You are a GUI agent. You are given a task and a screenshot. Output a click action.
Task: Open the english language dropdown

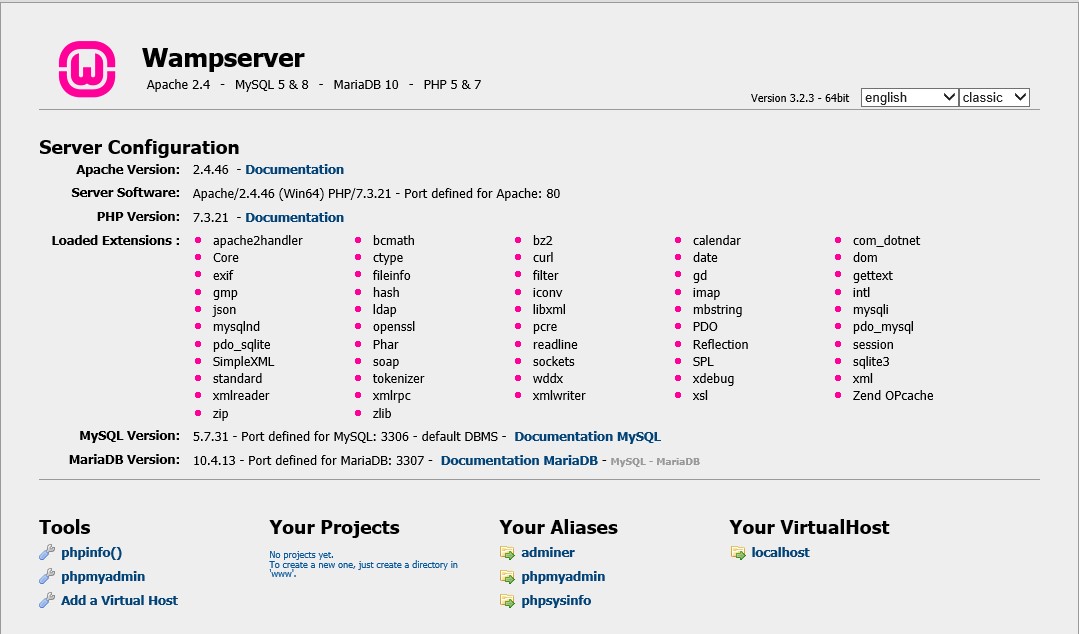click(x=908, y=97)
